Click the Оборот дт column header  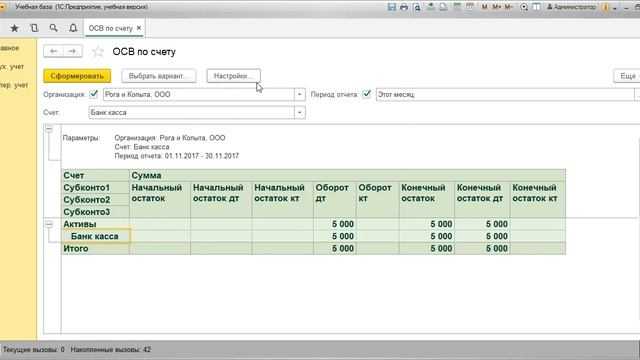[x=335, y=200]
